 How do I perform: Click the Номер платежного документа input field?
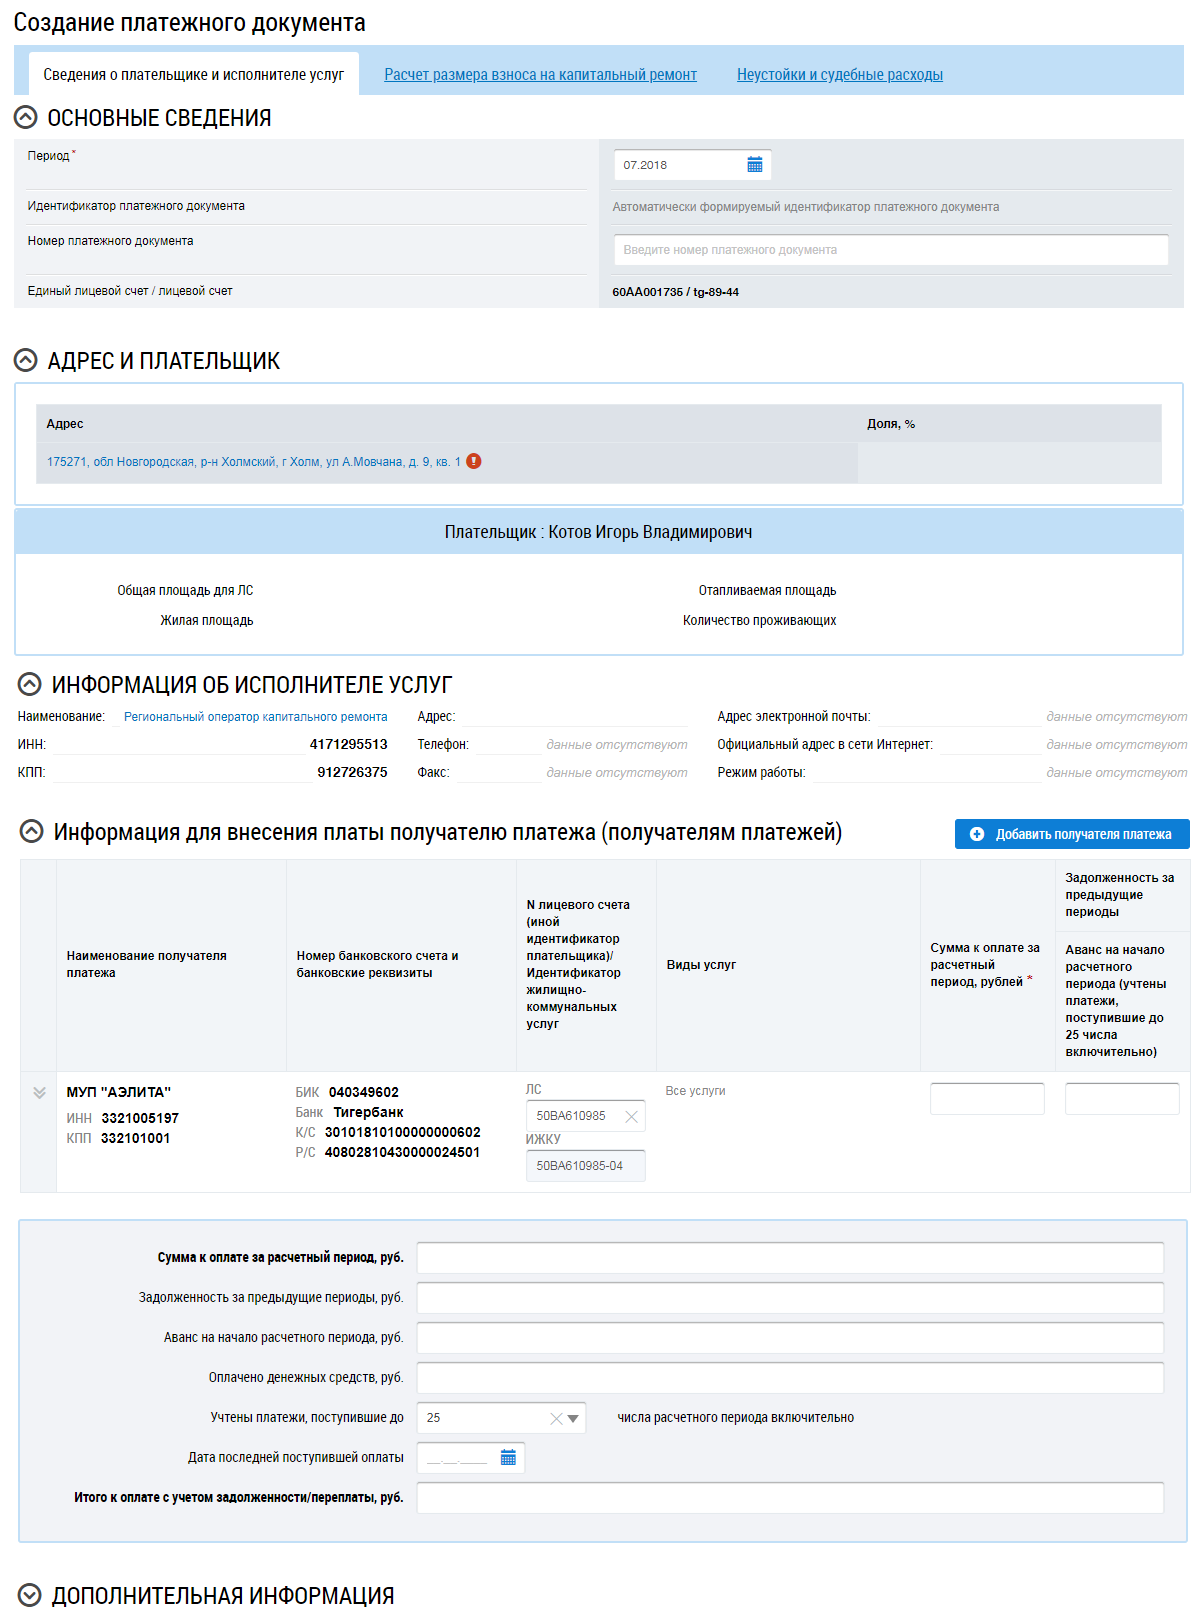pos(890,250)
